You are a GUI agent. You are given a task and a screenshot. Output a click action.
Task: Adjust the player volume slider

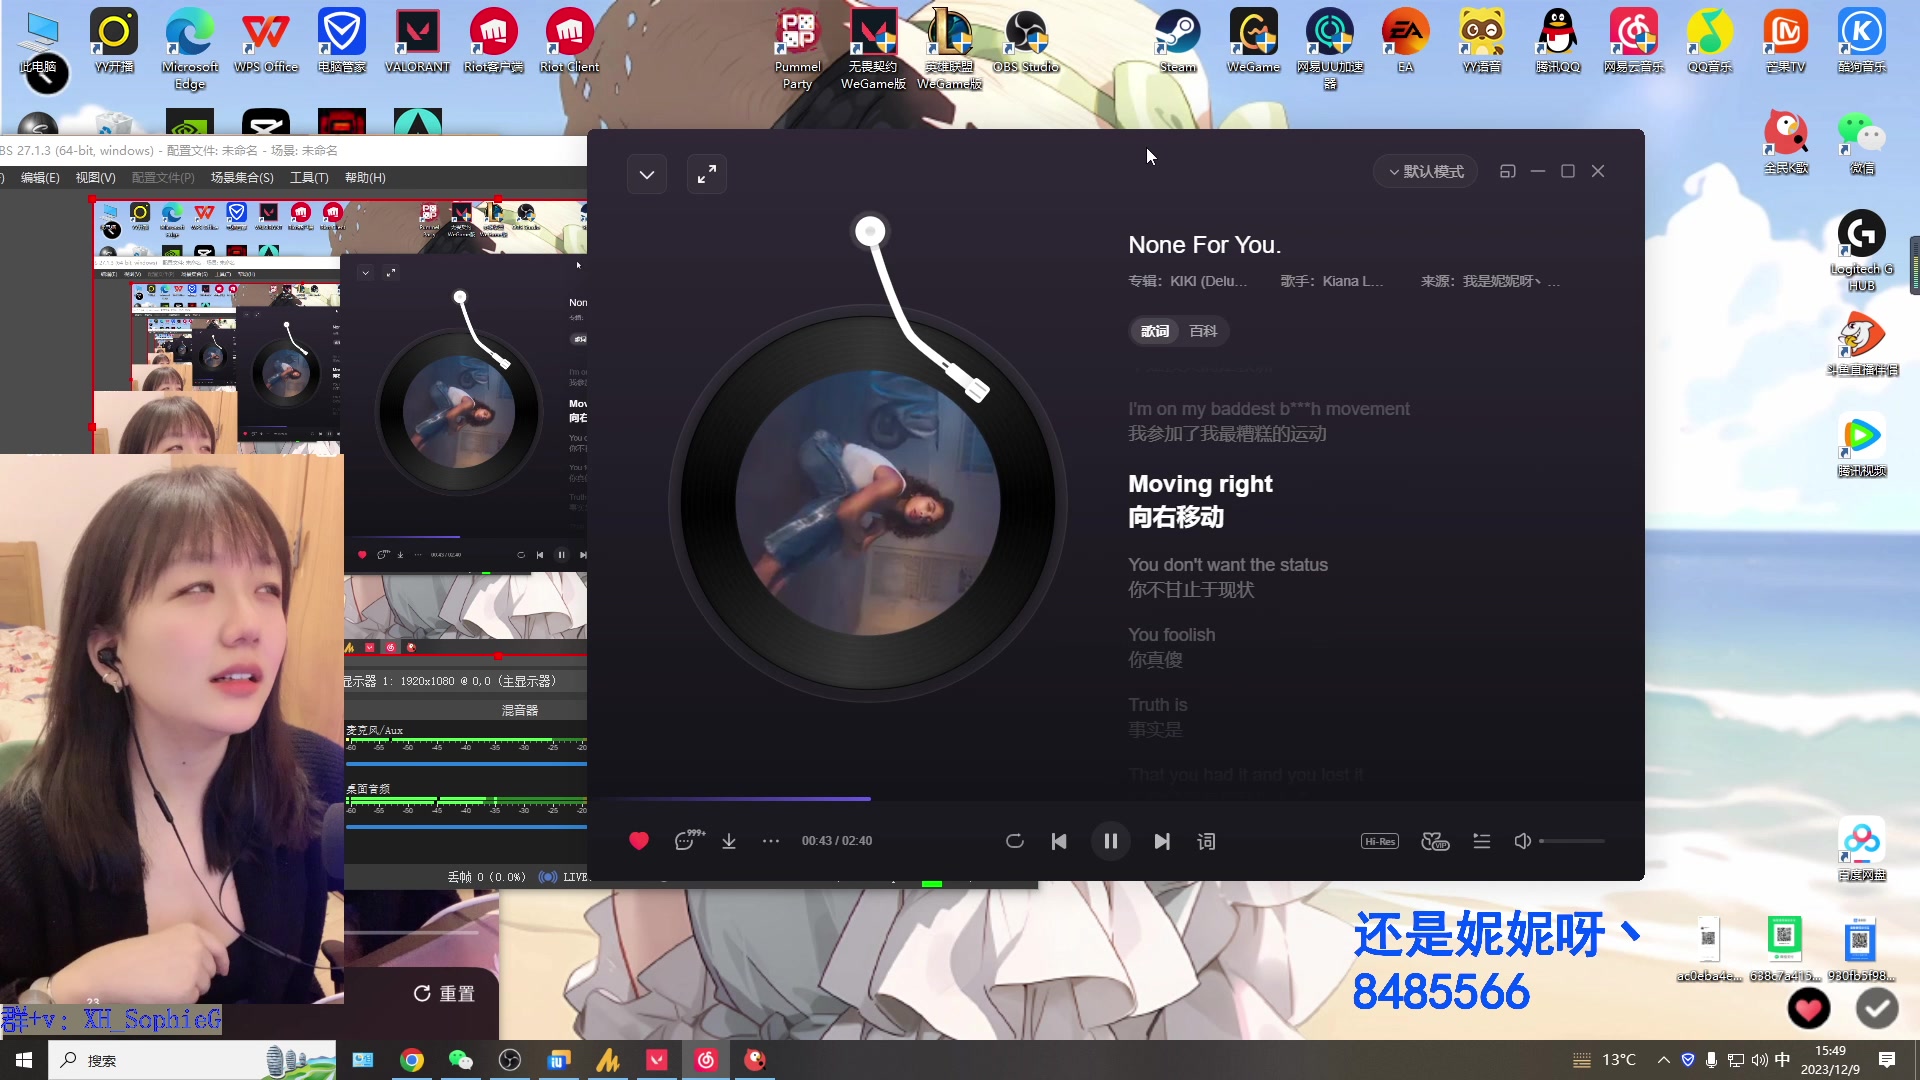point(1572,841)
